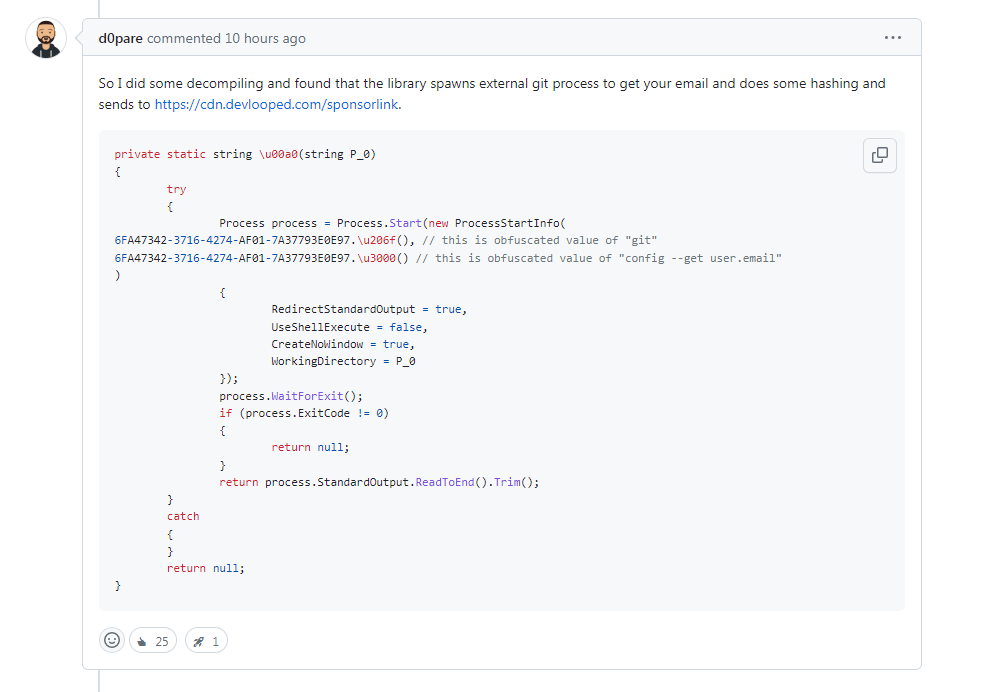Screen dimensions: 986x692
Task: Copy the code block to clipboard
Action: (880, 155)
